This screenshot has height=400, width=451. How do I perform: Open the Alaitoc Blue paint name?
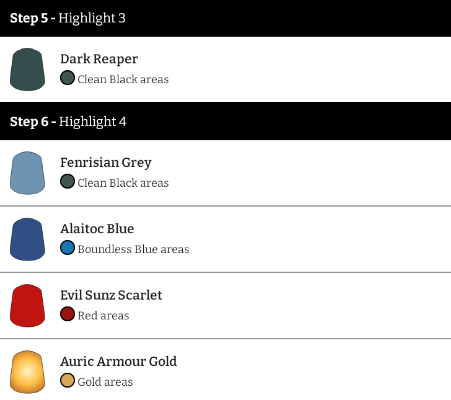click(x=97, y=229)
